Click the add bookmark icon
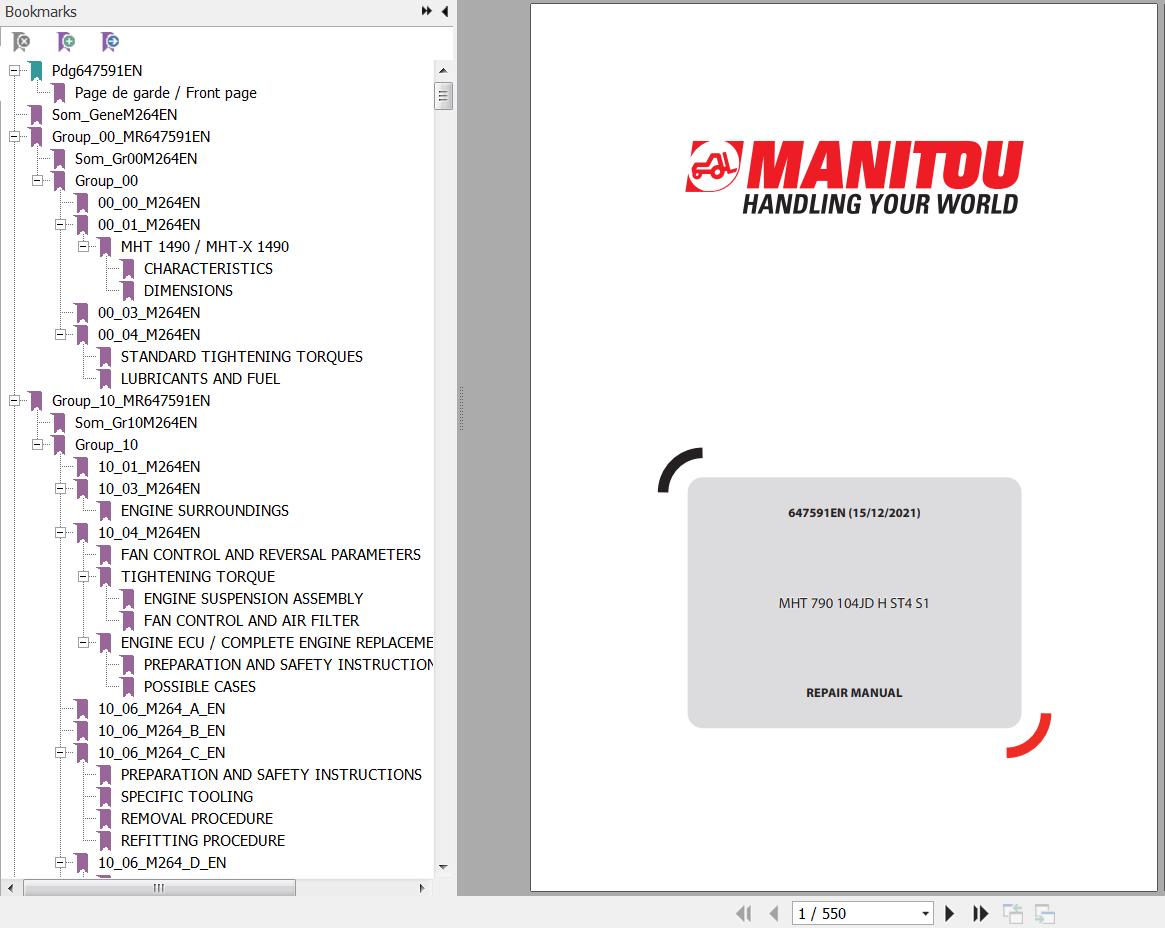 pos(66,42)
